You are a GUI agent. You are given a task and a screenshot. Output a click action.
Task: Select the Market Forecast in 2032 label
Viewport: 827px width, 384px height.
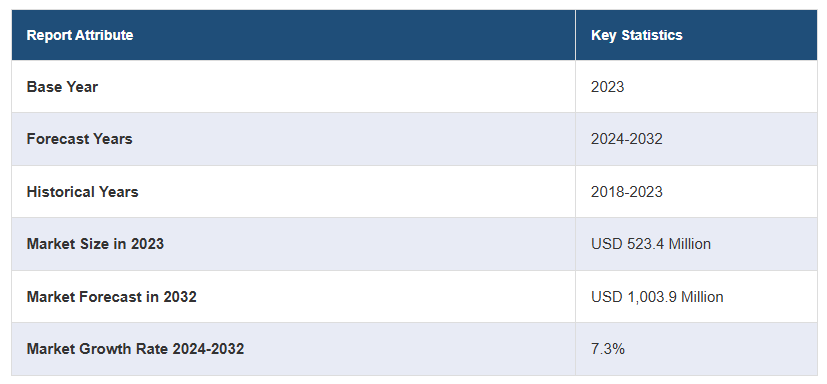coord(111,296)
